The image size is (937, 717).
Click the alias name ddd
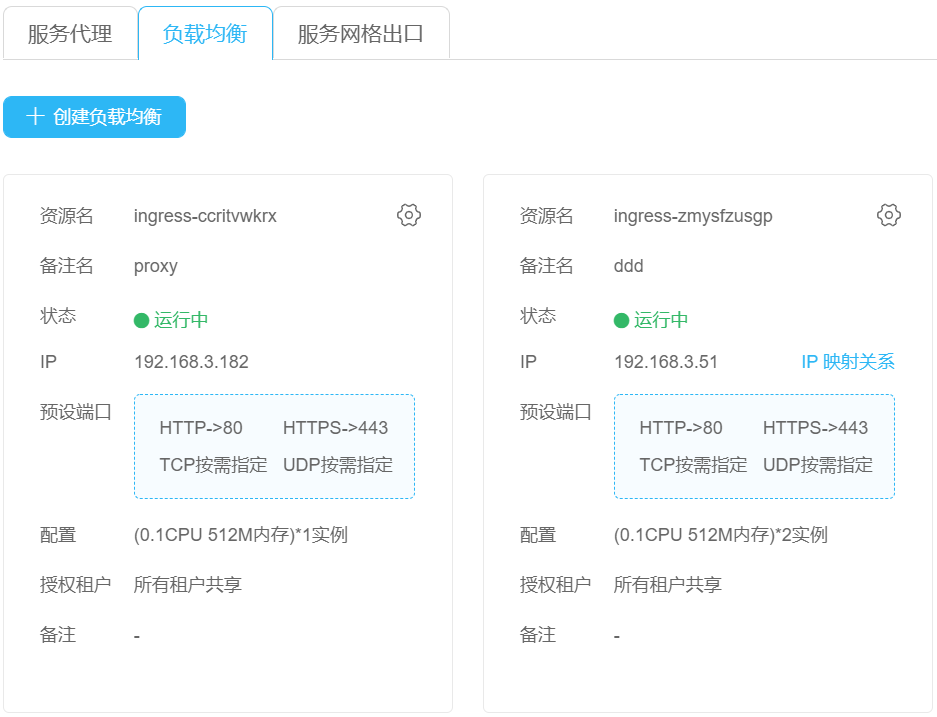(x=628, y=266)
